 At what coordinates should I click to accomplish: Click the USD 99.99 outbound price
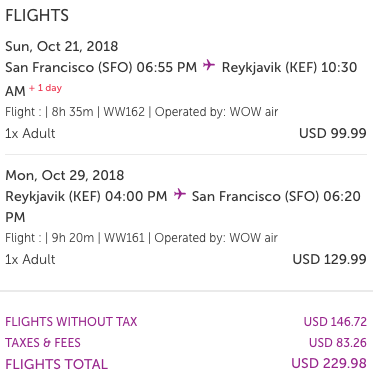click(333, 133)
